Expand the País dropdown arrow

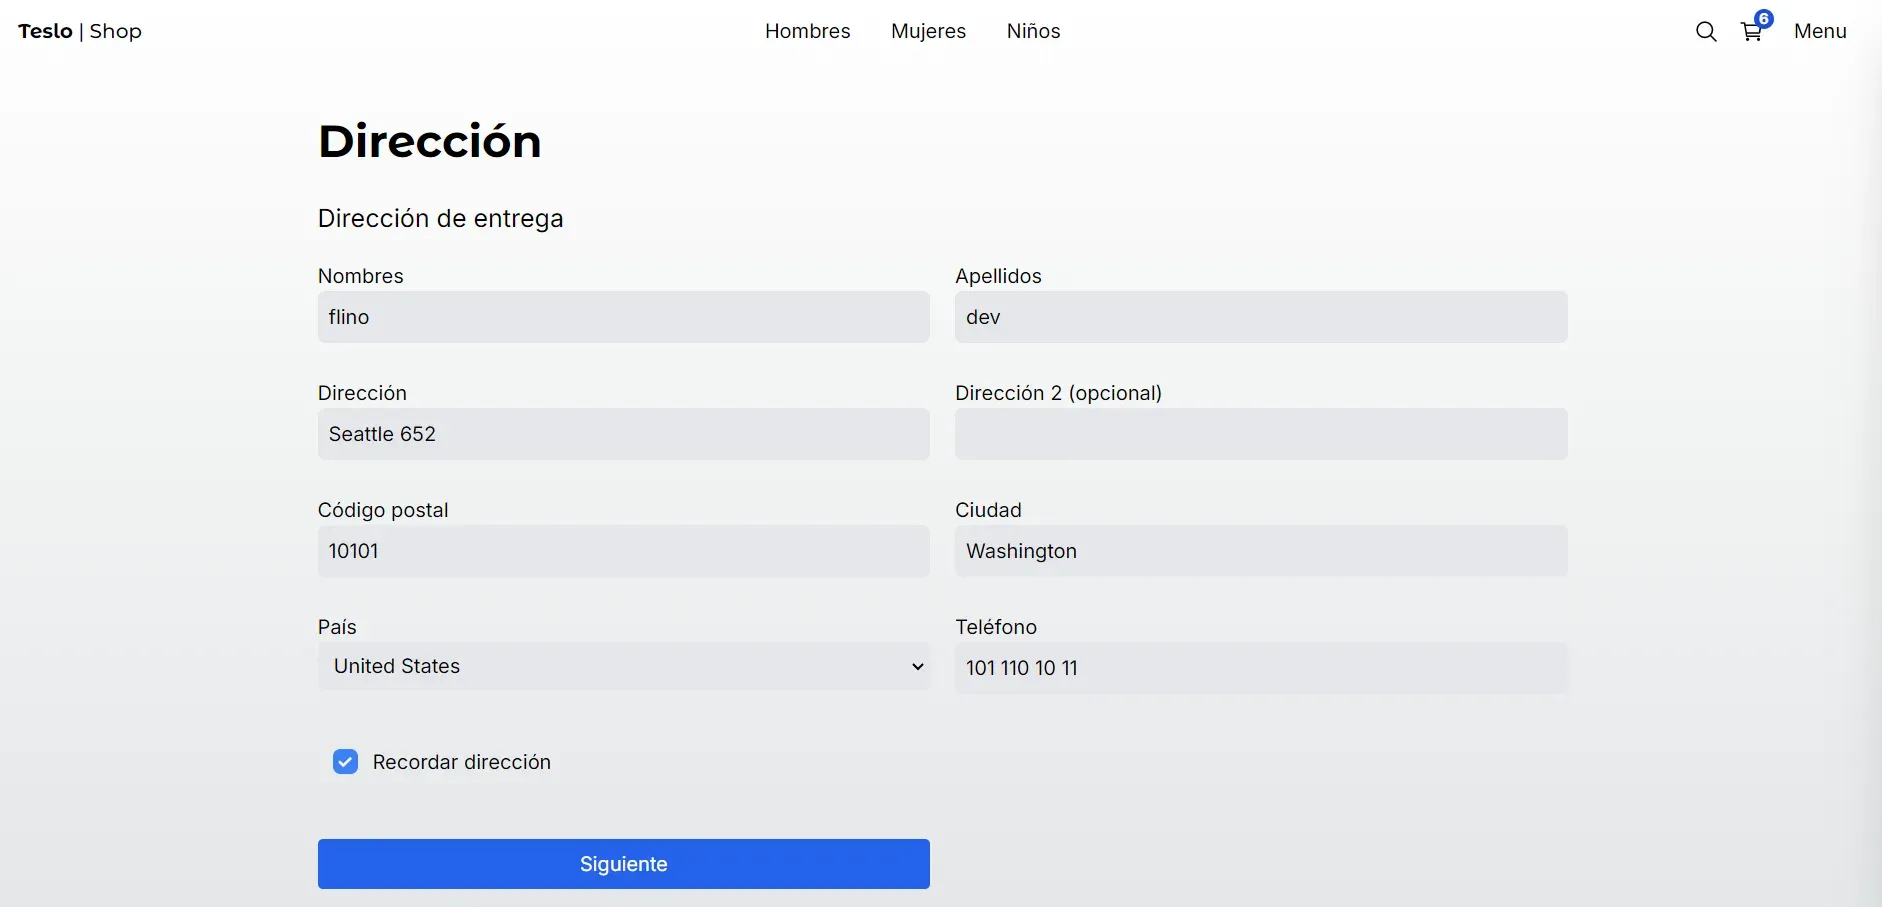point(917,667)
